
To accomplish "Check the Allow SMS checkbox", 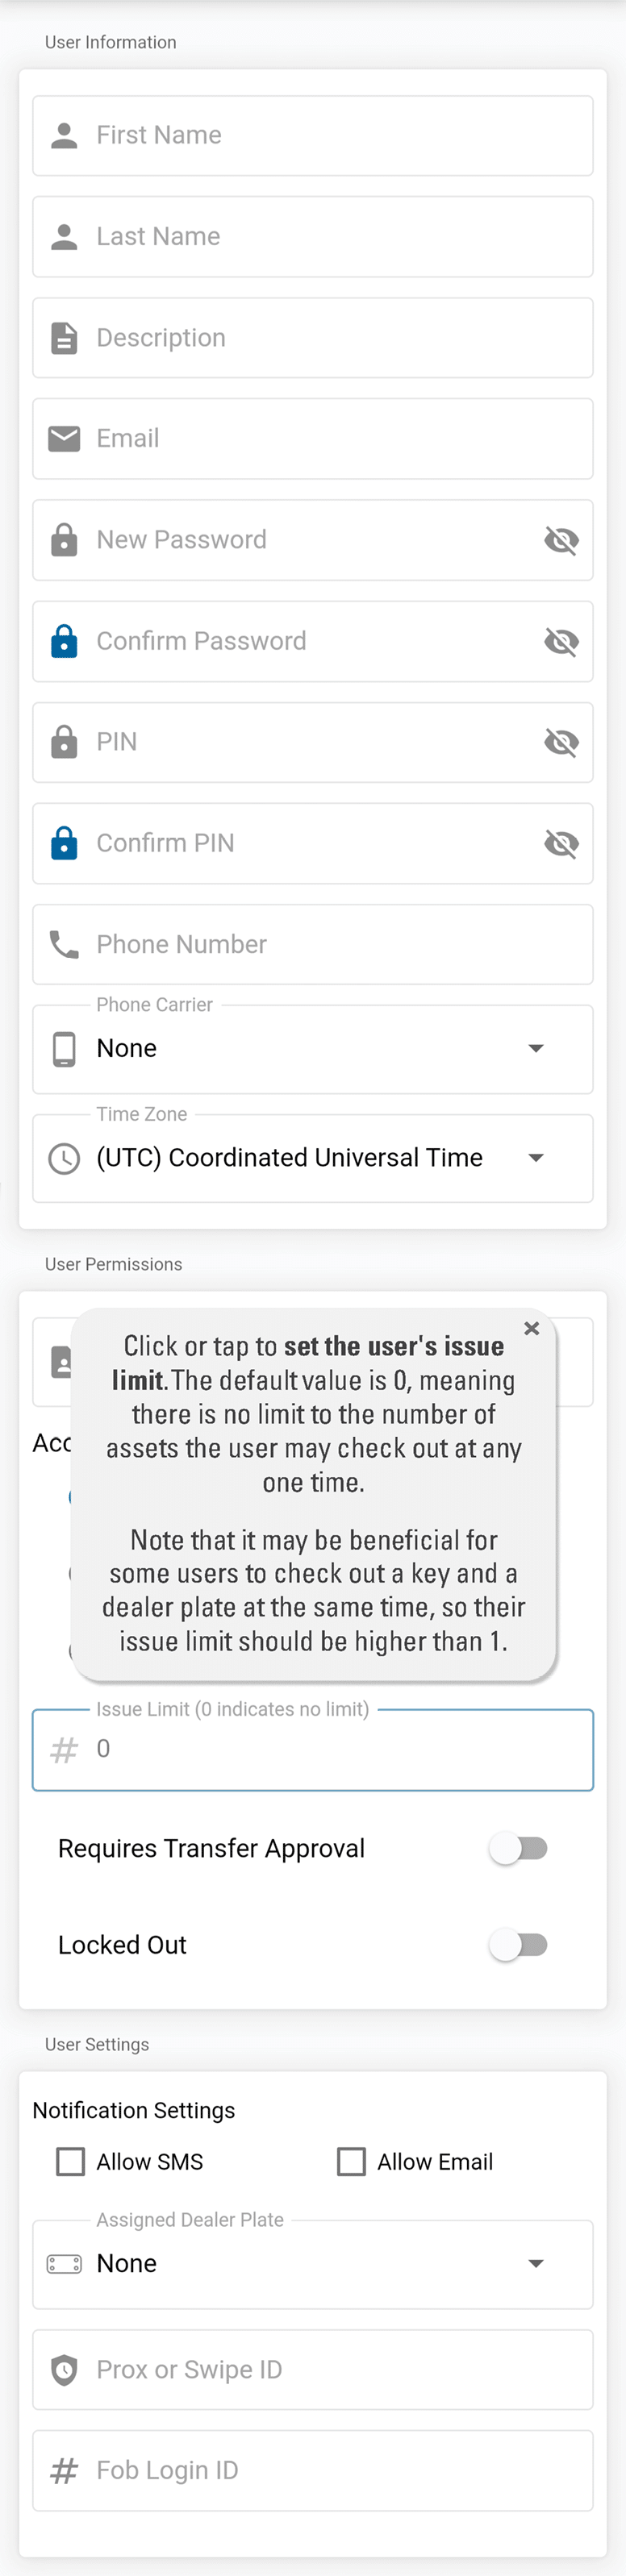I will click(71, 2161).
